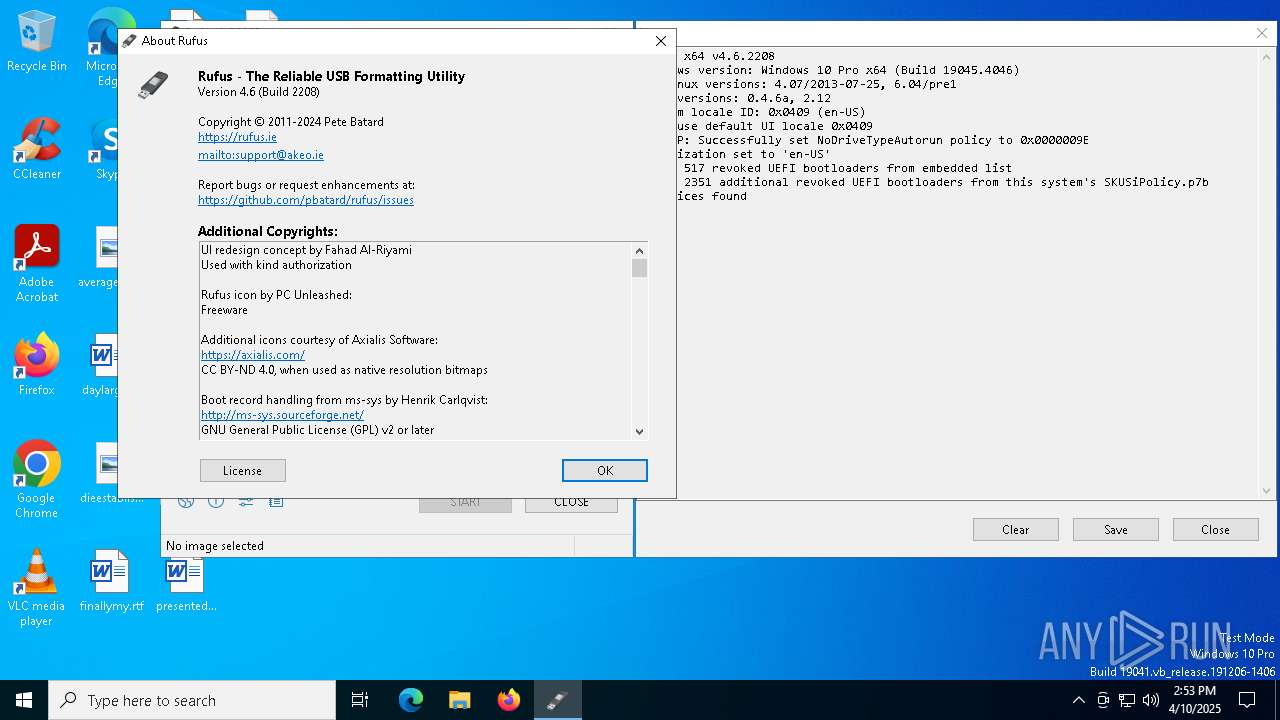Click the Rufus settings sliders icon
This screenshot has width=1280, height=720.
click(x=245, y=501)
